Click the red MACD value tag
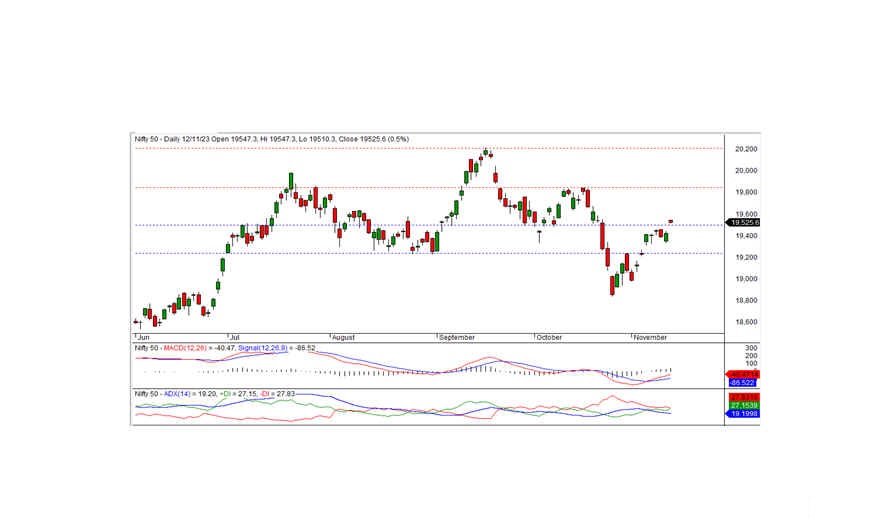The height and width of the screenshot is (529, 890). click(x=744, y=375)
